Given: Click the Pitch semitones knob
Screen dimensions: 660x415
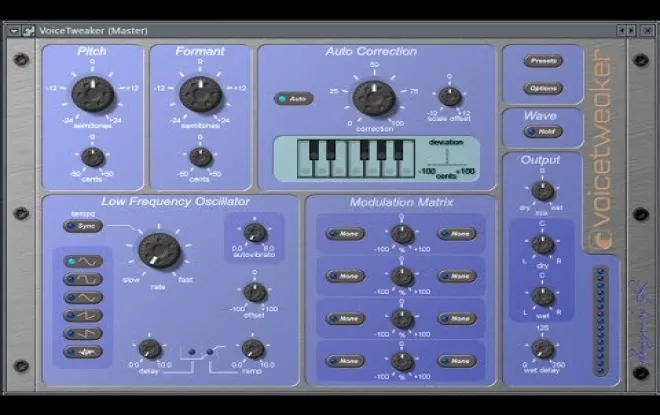Looking at the screenshot, I should [x=93, y=94].
